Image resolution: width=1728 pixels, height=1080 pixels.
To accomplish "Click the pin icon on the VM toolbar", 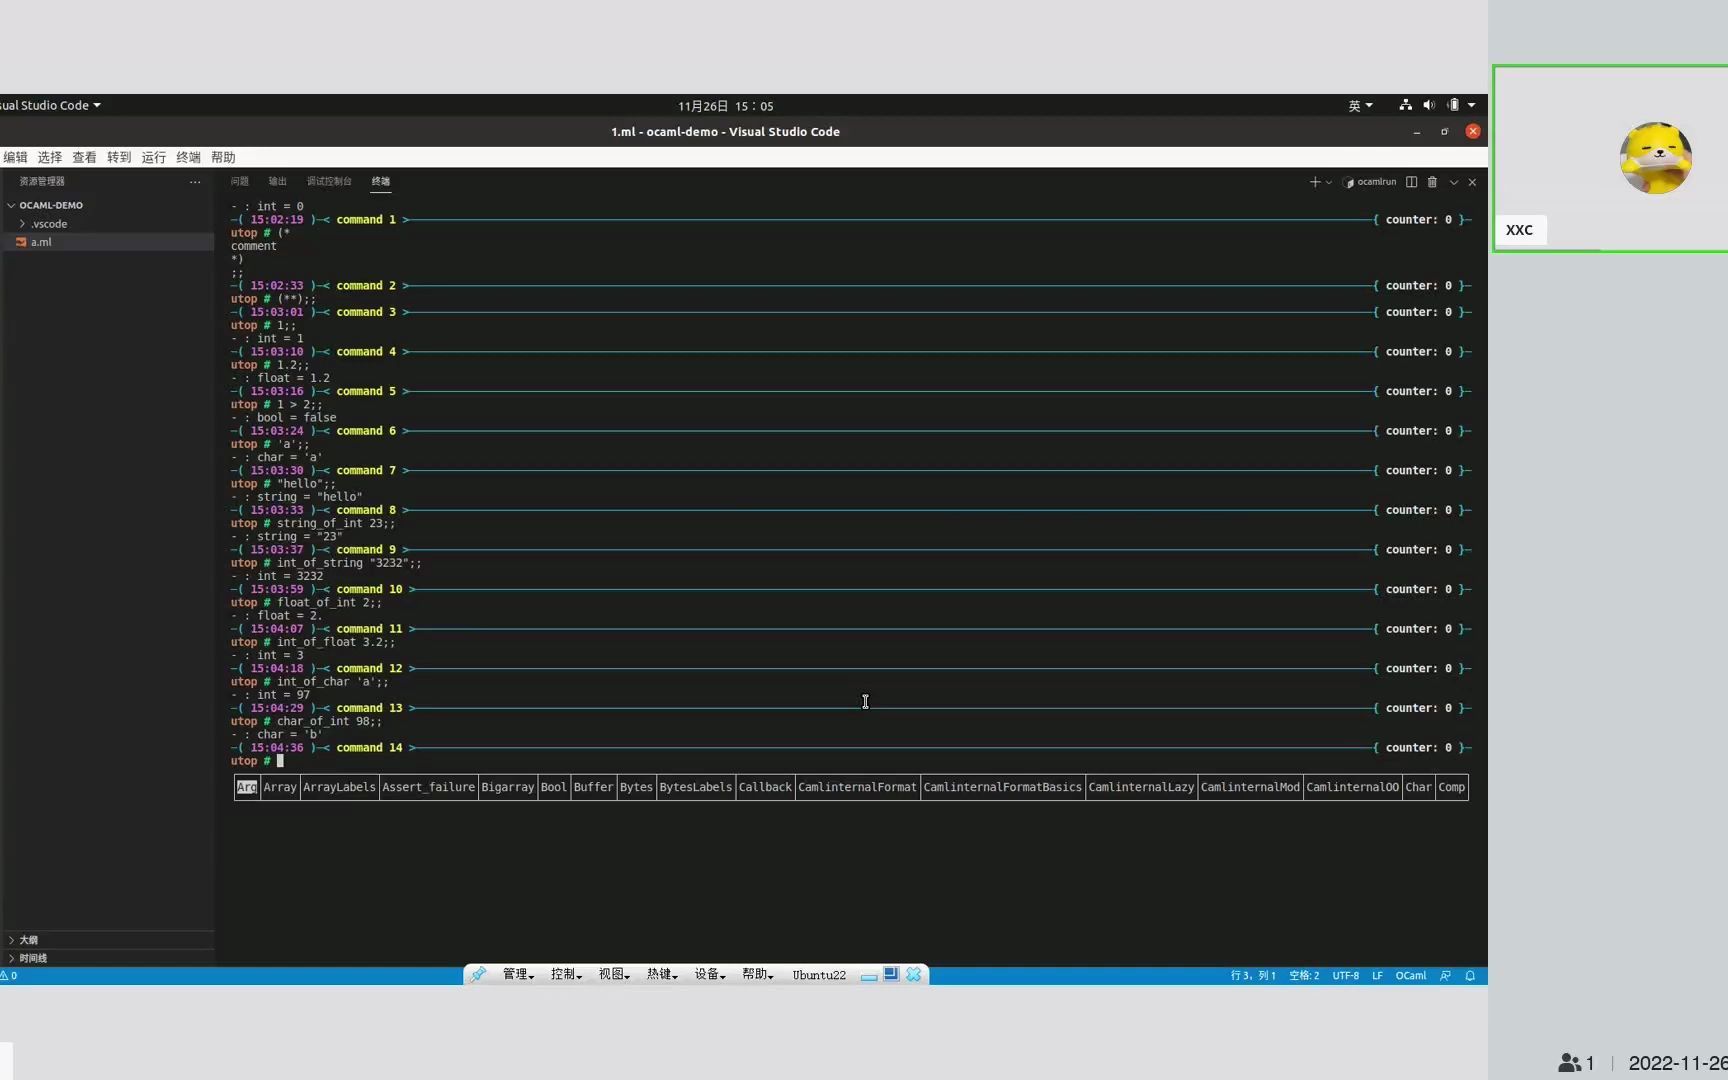I will coord(478,974).
